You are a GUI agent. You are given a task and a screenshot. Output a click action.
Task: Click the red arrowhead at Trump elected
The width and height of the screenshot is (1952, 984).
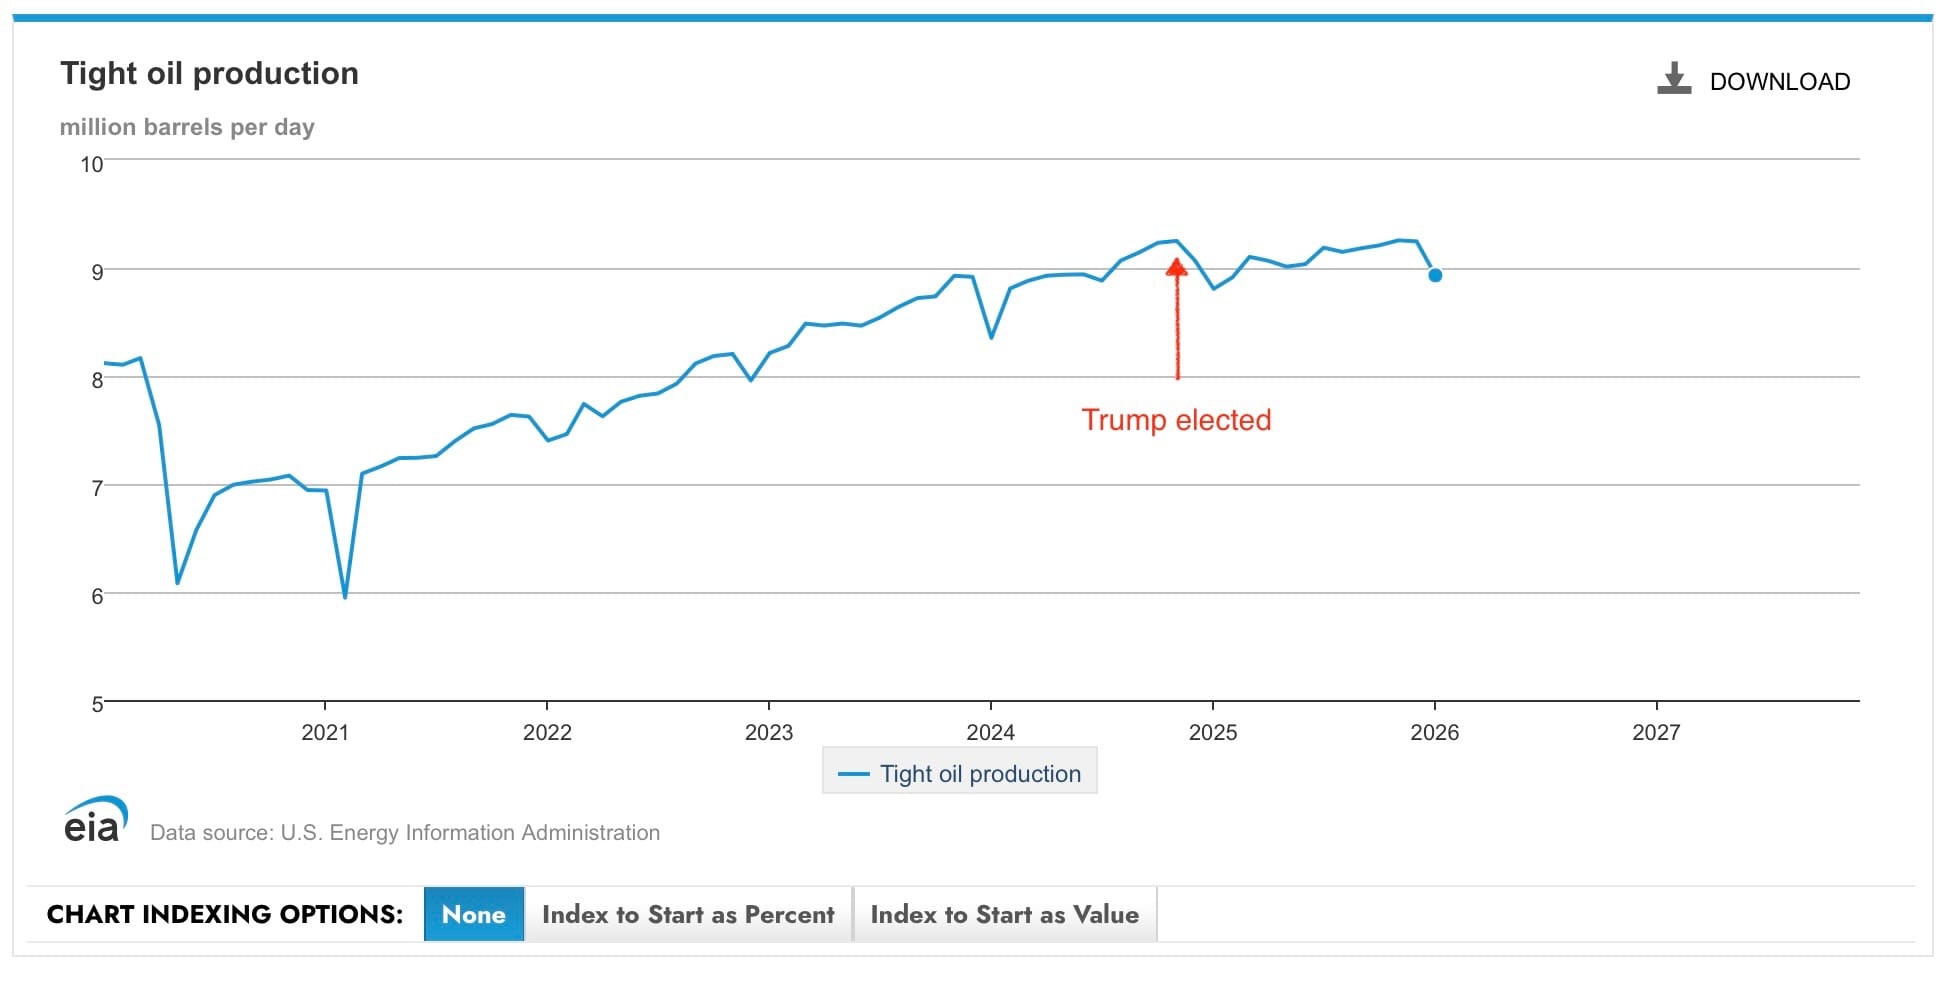click(x=1177, y=267)
